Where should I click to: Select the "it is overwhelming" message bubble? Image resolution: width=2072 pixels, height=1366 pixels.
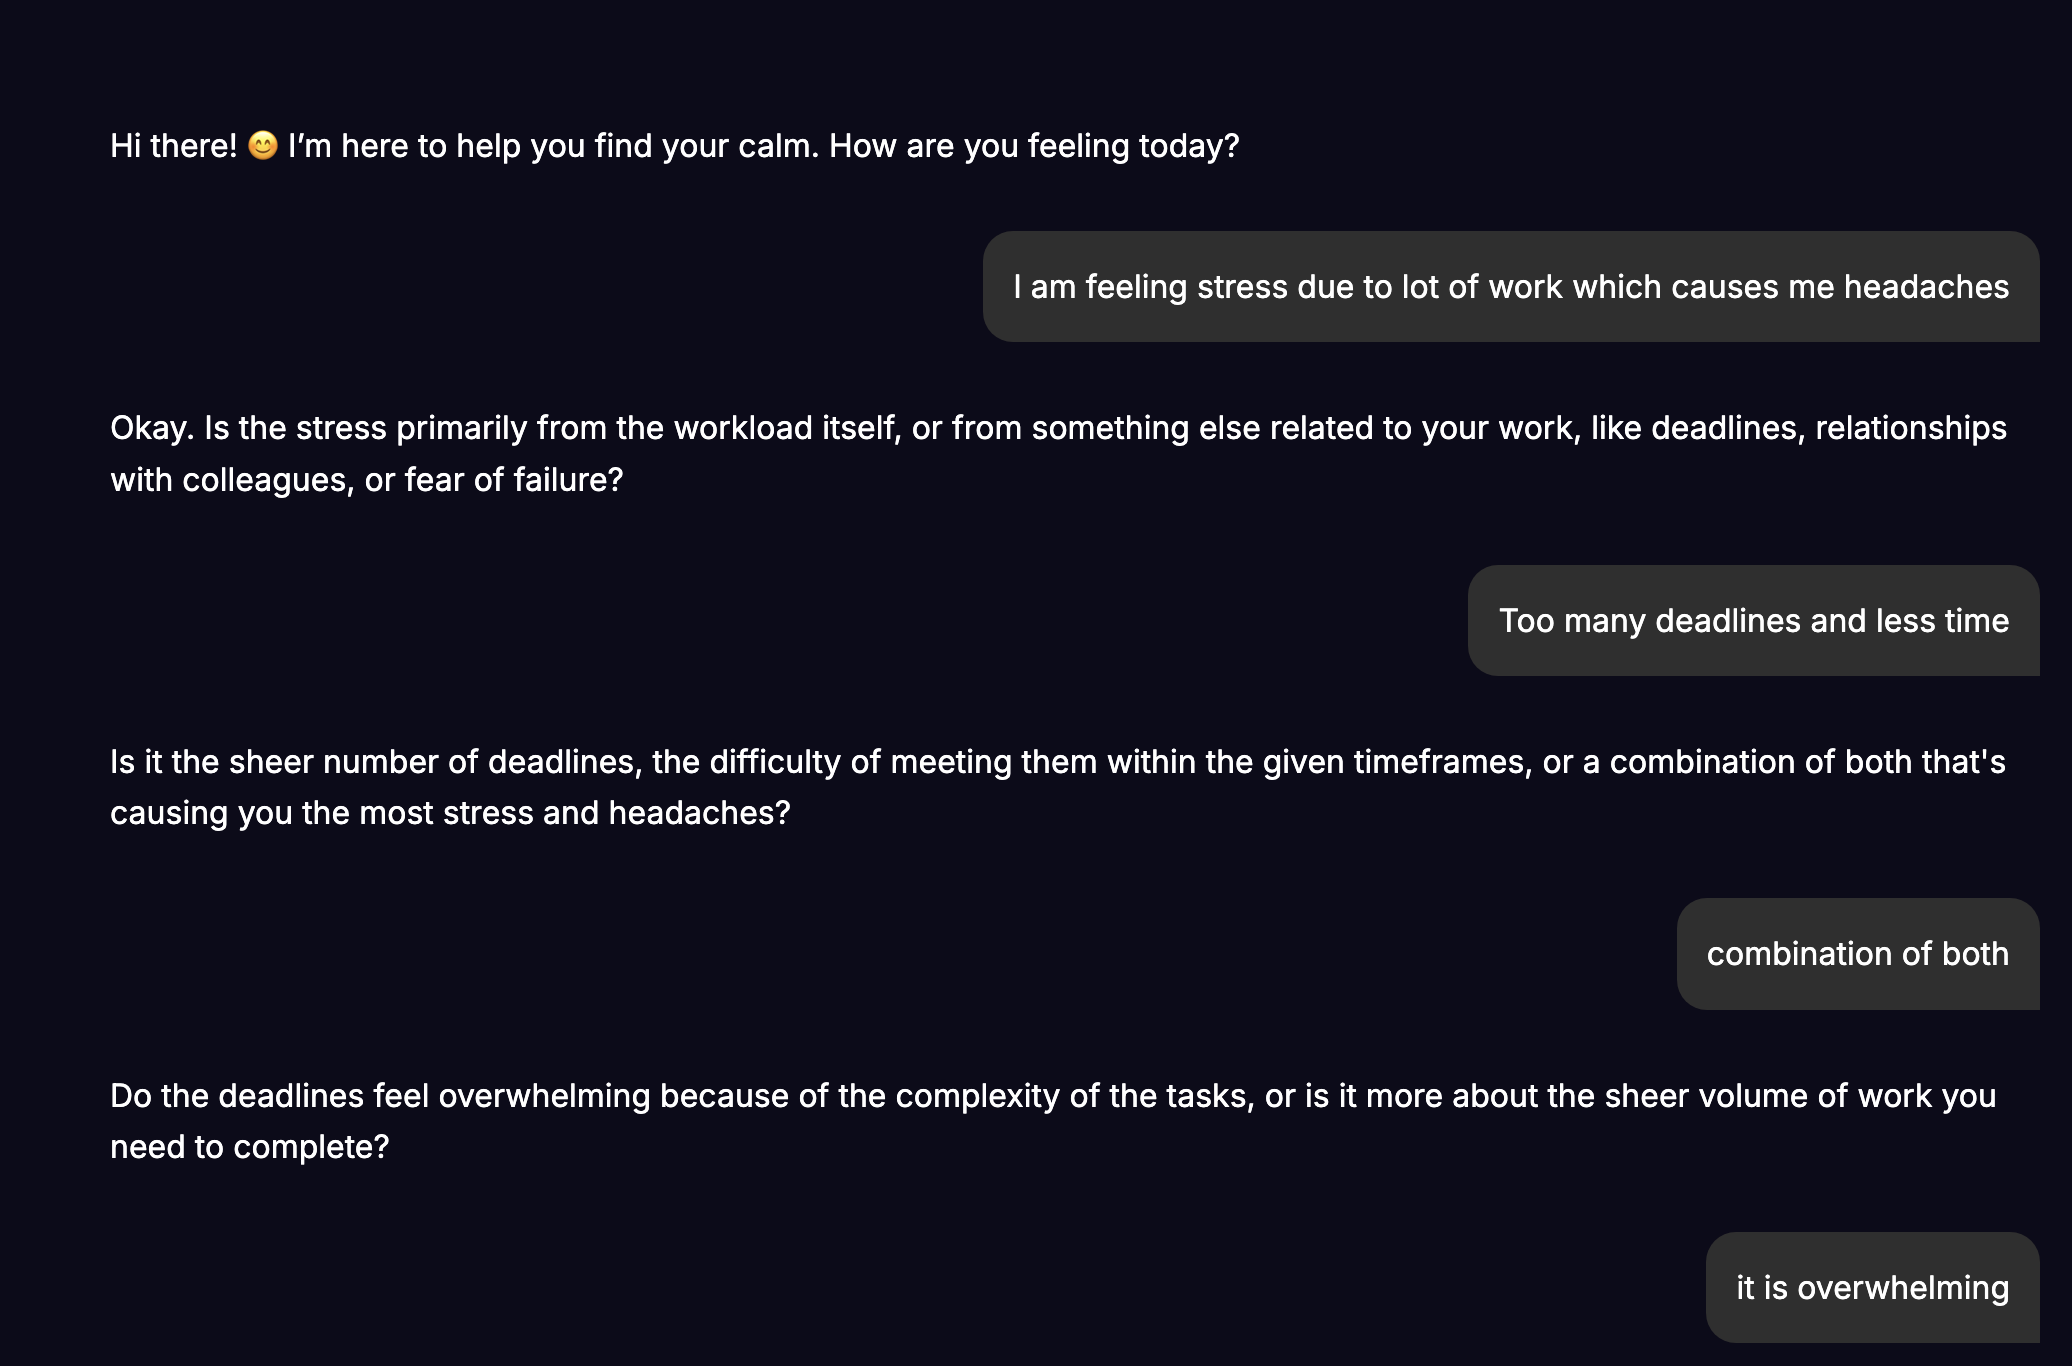click(1872, 1288)
